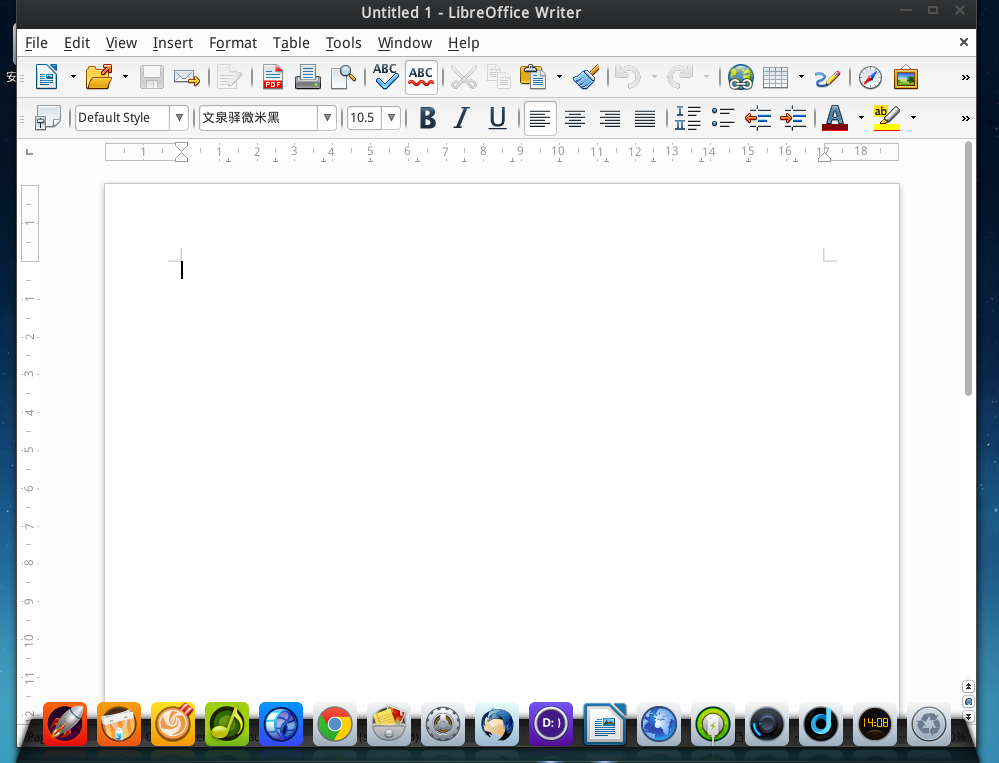Image resolution: width=999 pixels, height=763 pixels.
Task: Center align the paragraph
Action: point(575,118)
